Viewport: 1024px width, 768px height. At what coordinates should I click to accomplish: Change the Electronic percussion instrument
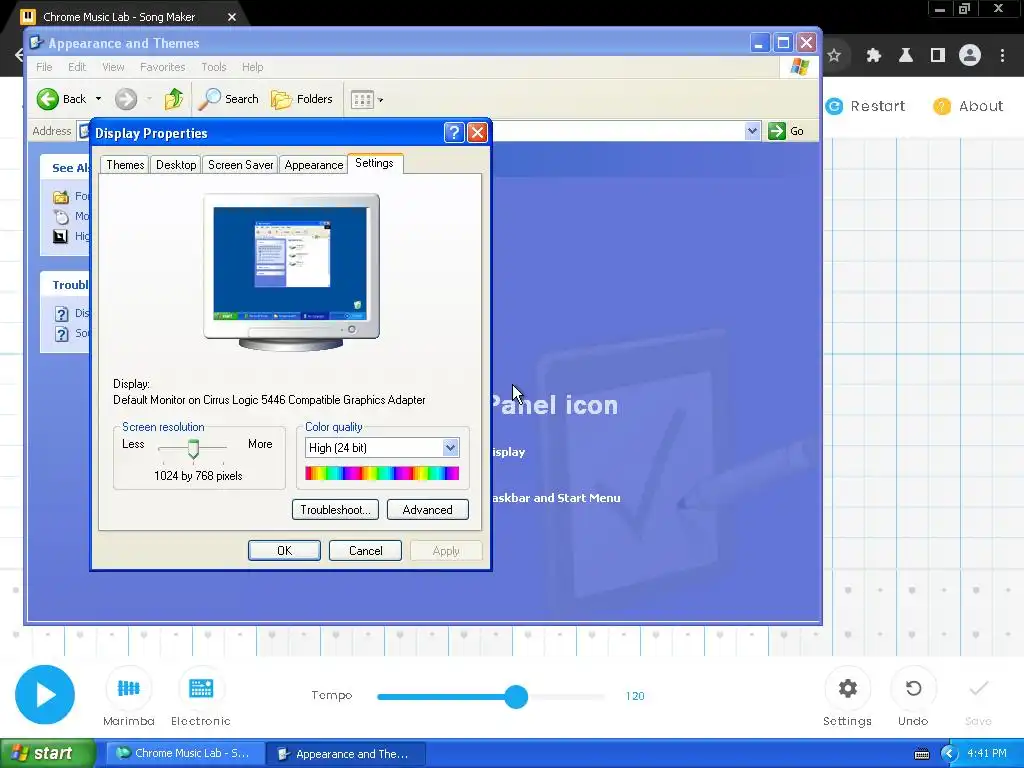tap(200, 696)
